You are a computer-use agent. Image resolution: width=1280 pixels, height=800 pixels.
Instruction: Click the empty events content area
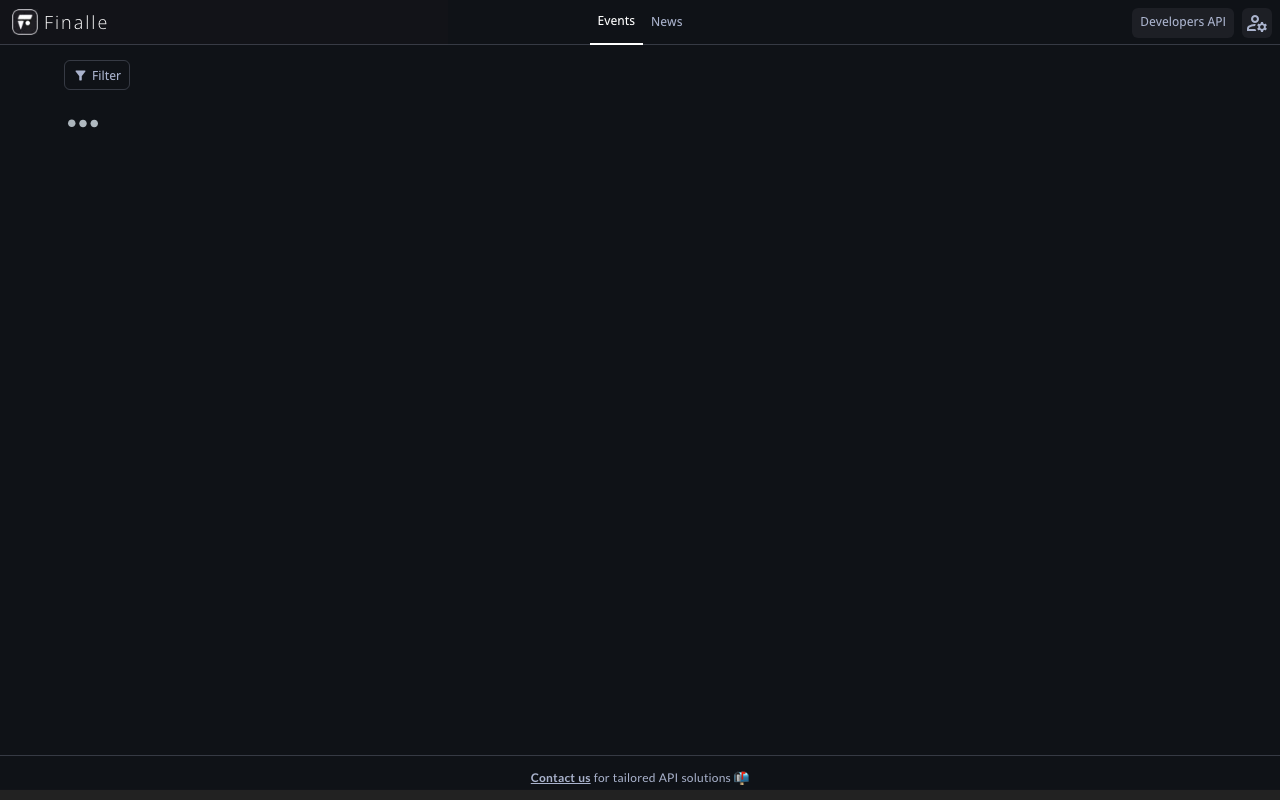[640, 400]
